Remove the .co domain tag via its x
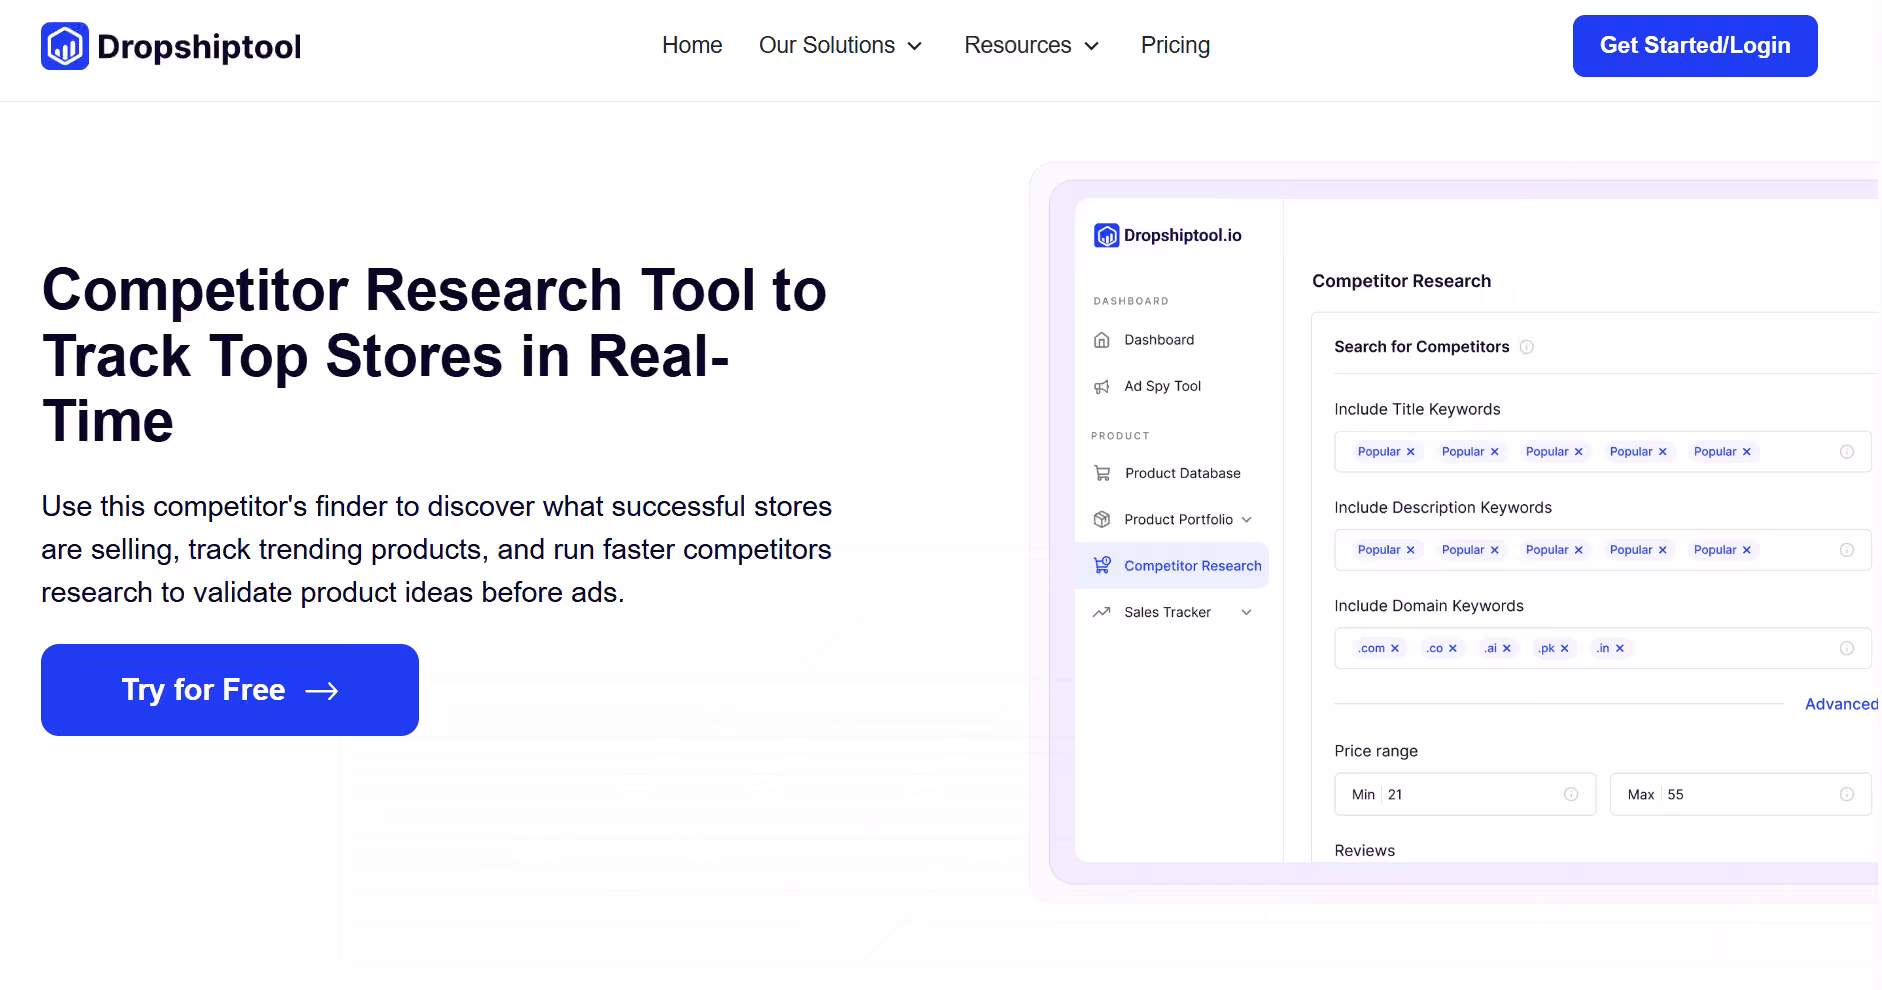Viewport: 1882px width, 990px height. [x=1453, y=648]
